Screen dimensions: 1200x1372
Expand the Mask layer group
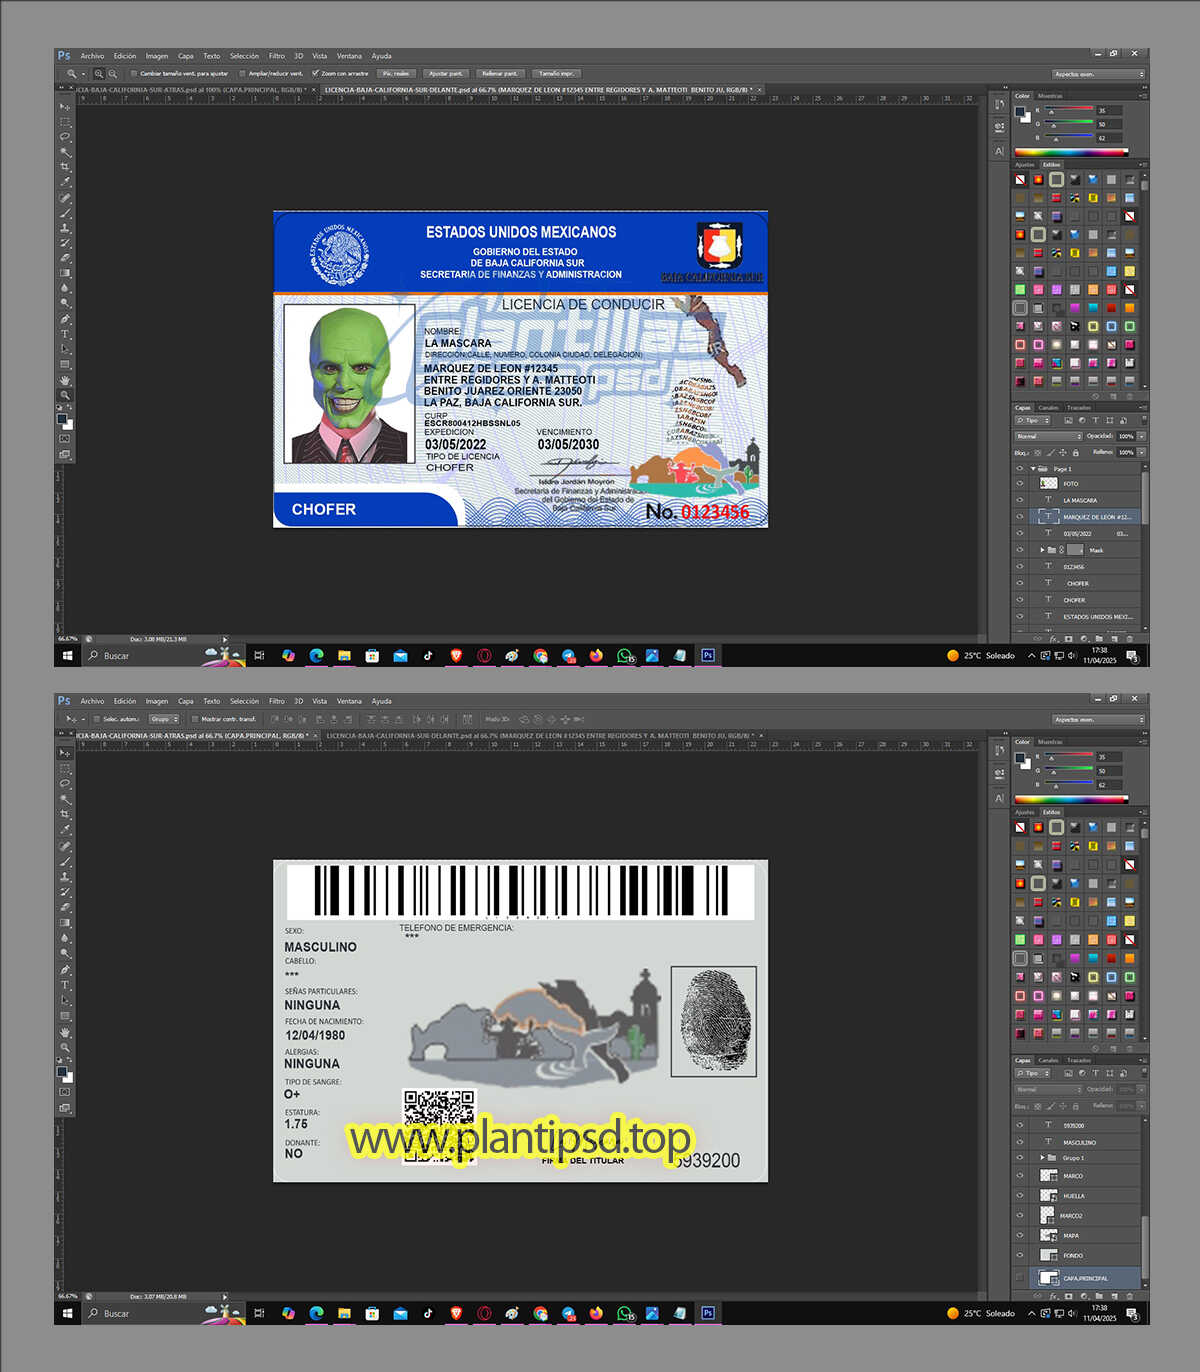tap(1041, 550)
